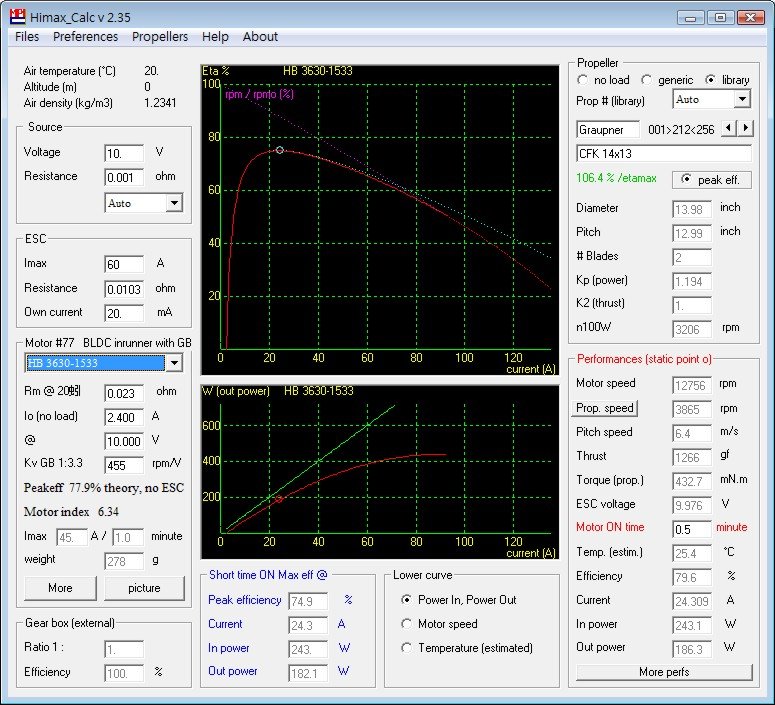Choose the 'library' propeller radio button
The image size is (775, 705).
click(711, 80)
